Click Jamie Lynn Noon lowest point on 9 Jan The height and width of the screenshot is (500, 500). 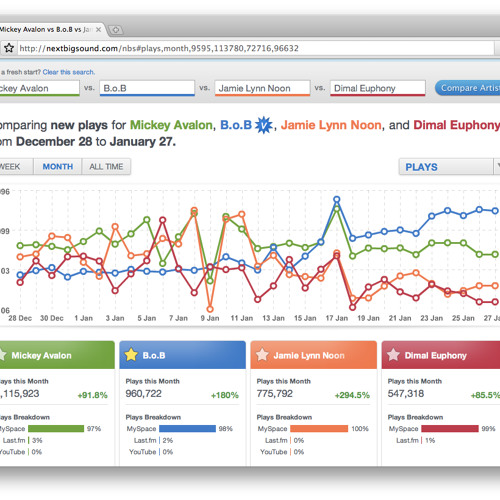pos(210,309)
